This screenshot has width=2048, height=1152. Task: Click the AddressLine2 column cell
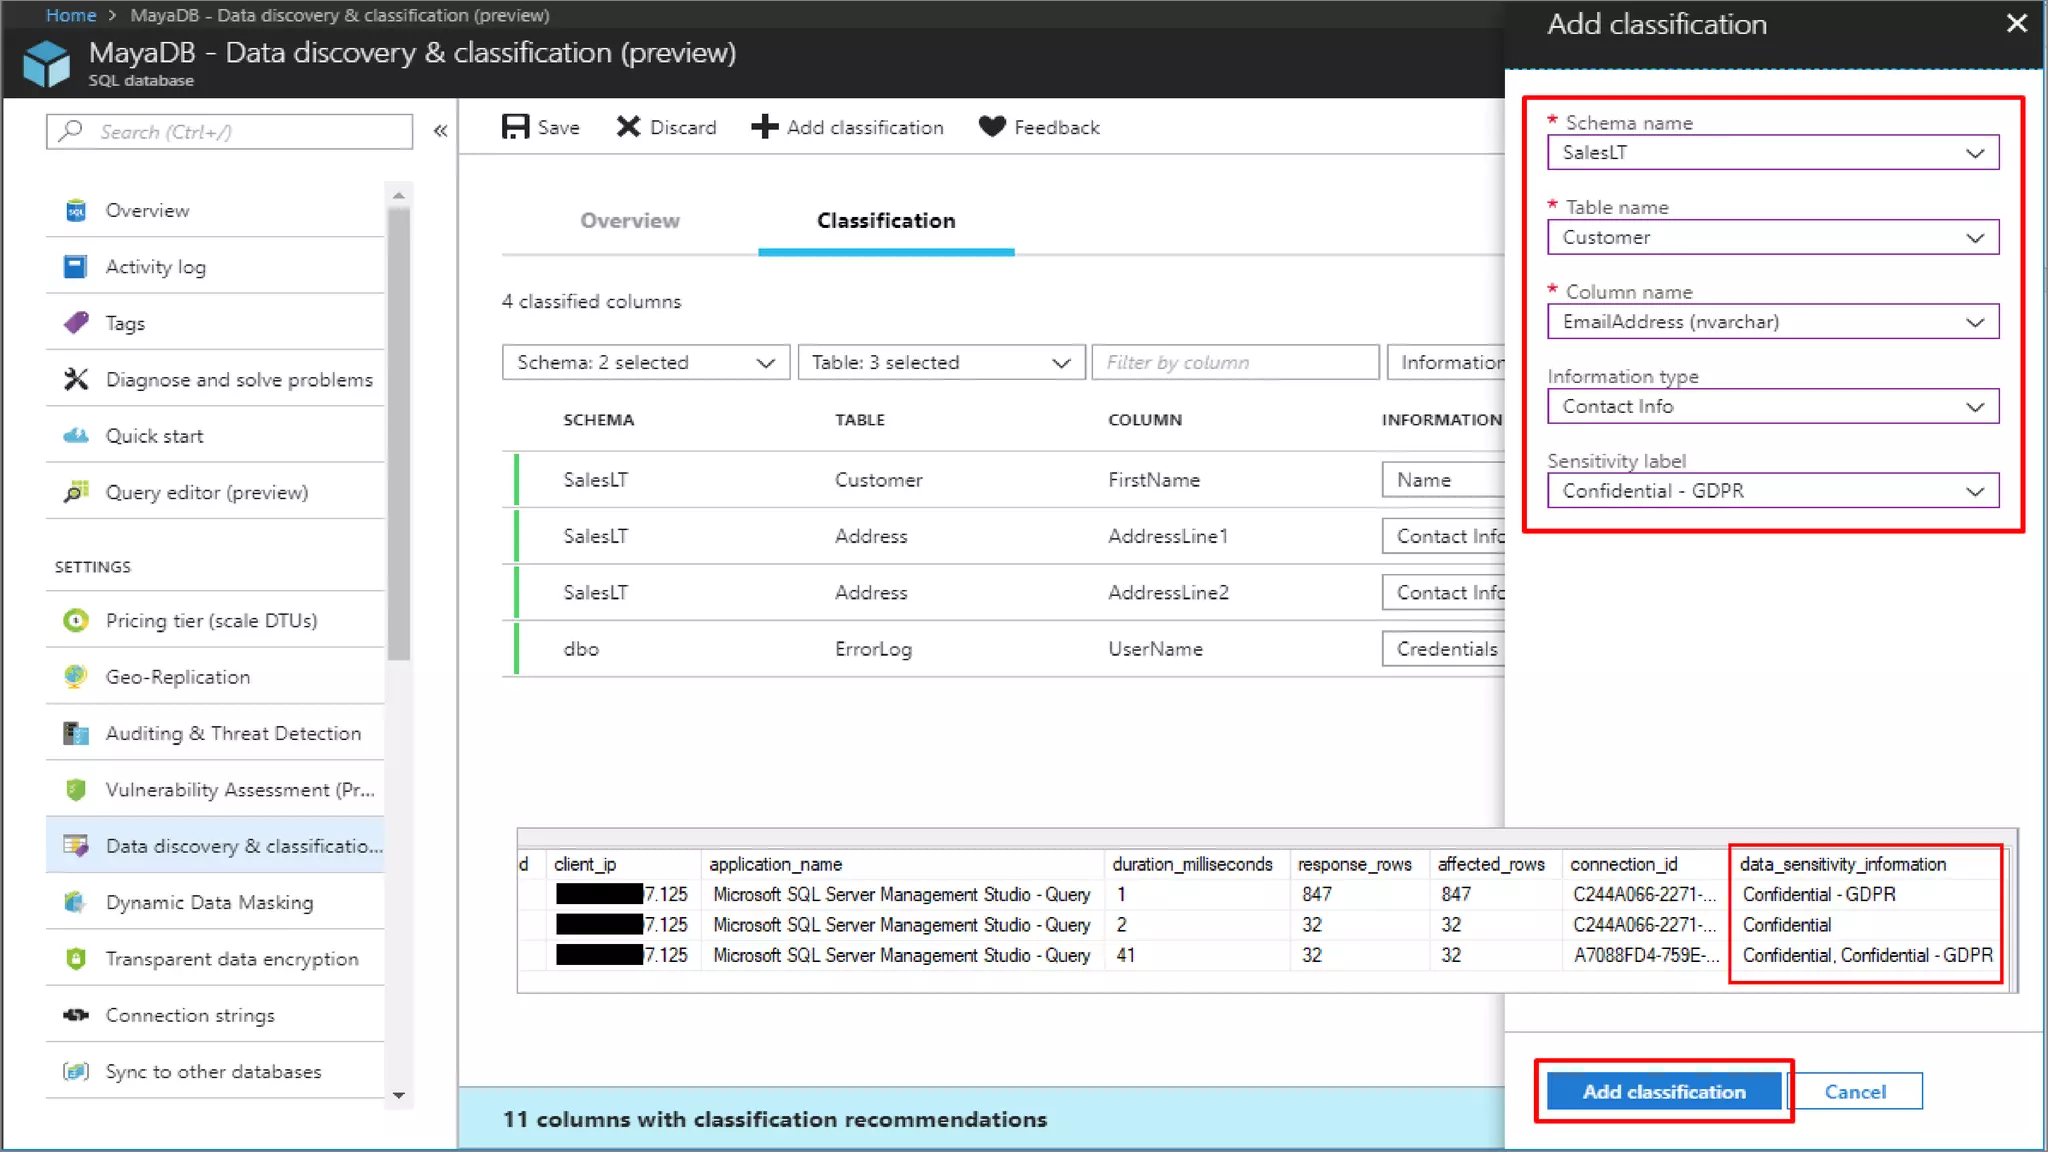[x=1168, y=593]
